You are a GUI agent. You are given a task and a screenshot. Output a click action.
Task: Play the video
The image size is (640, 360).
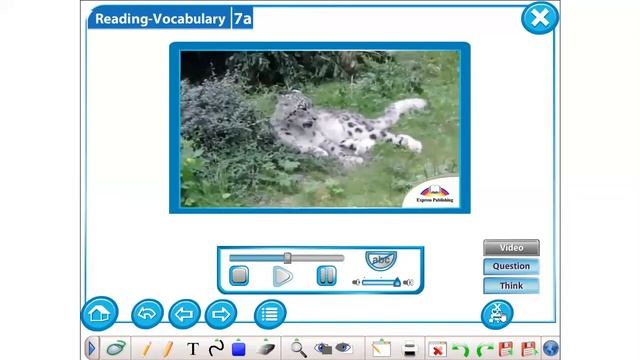point(282,276)
